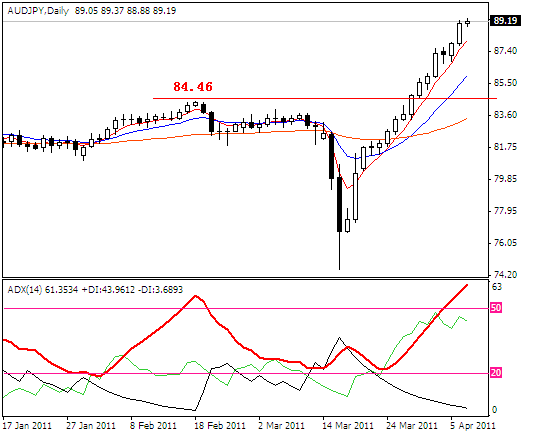The width and height of the screenshot is (534, 435).
Task: Select the thick red ADX line peak near 18 Feb
Action: (x=195, y=296)
